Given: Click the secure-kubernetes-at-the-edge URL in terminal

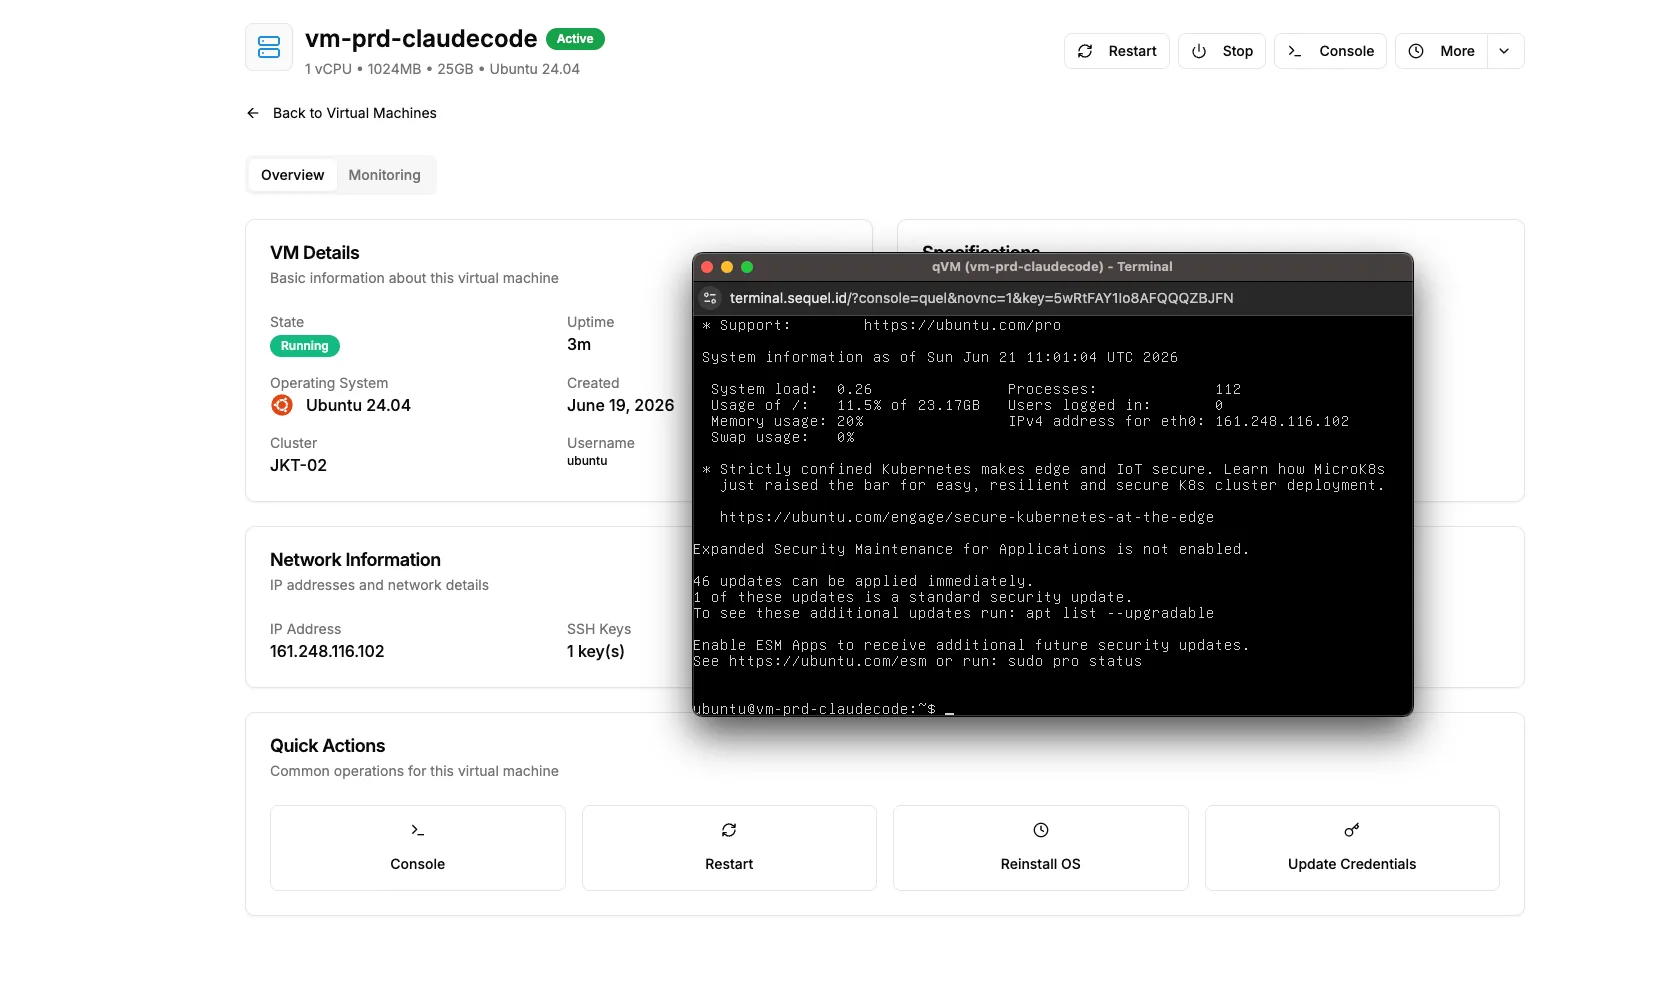Looking at the screenshot, I should pos(966,517).
